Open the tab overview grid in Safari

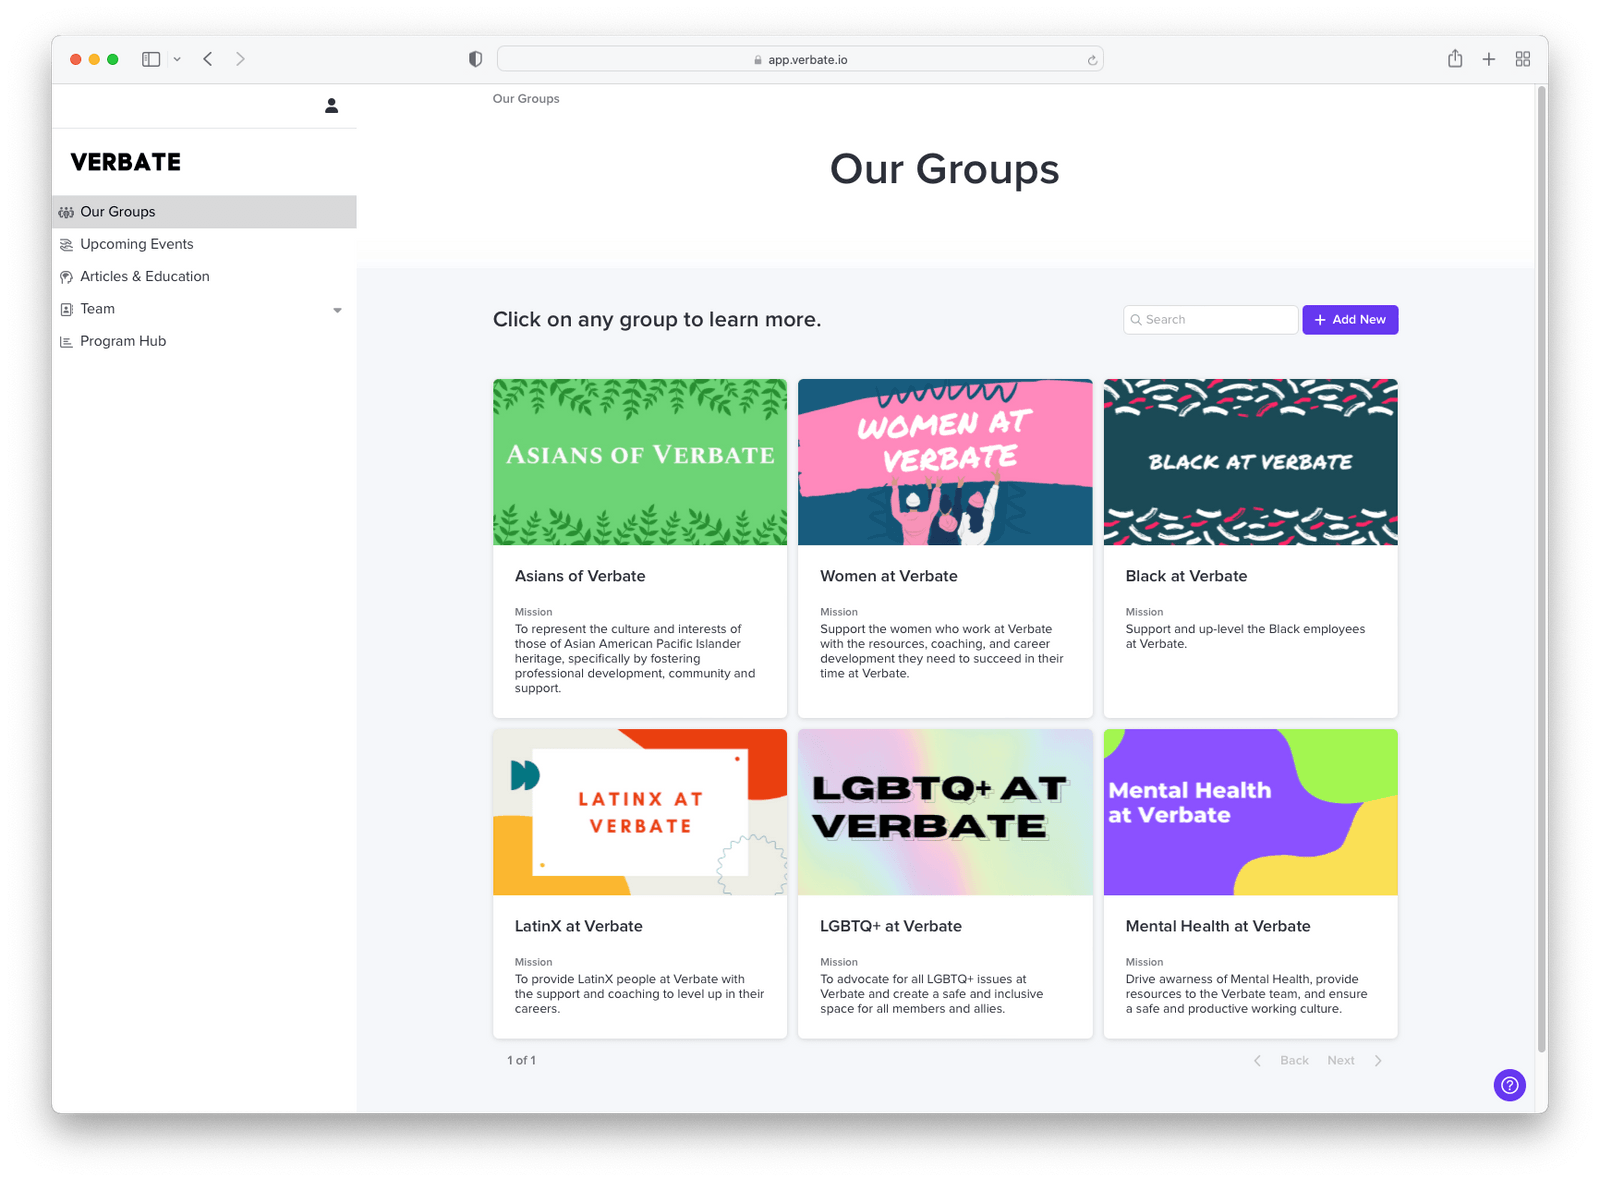[x=1522, y=59]
